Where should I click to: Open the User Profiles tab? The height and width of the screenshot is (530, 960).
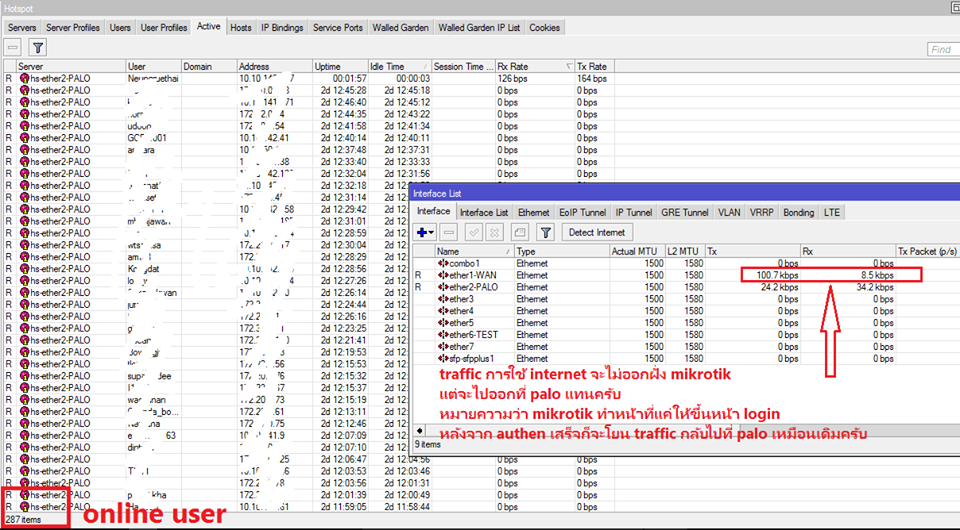pos(163,27)
